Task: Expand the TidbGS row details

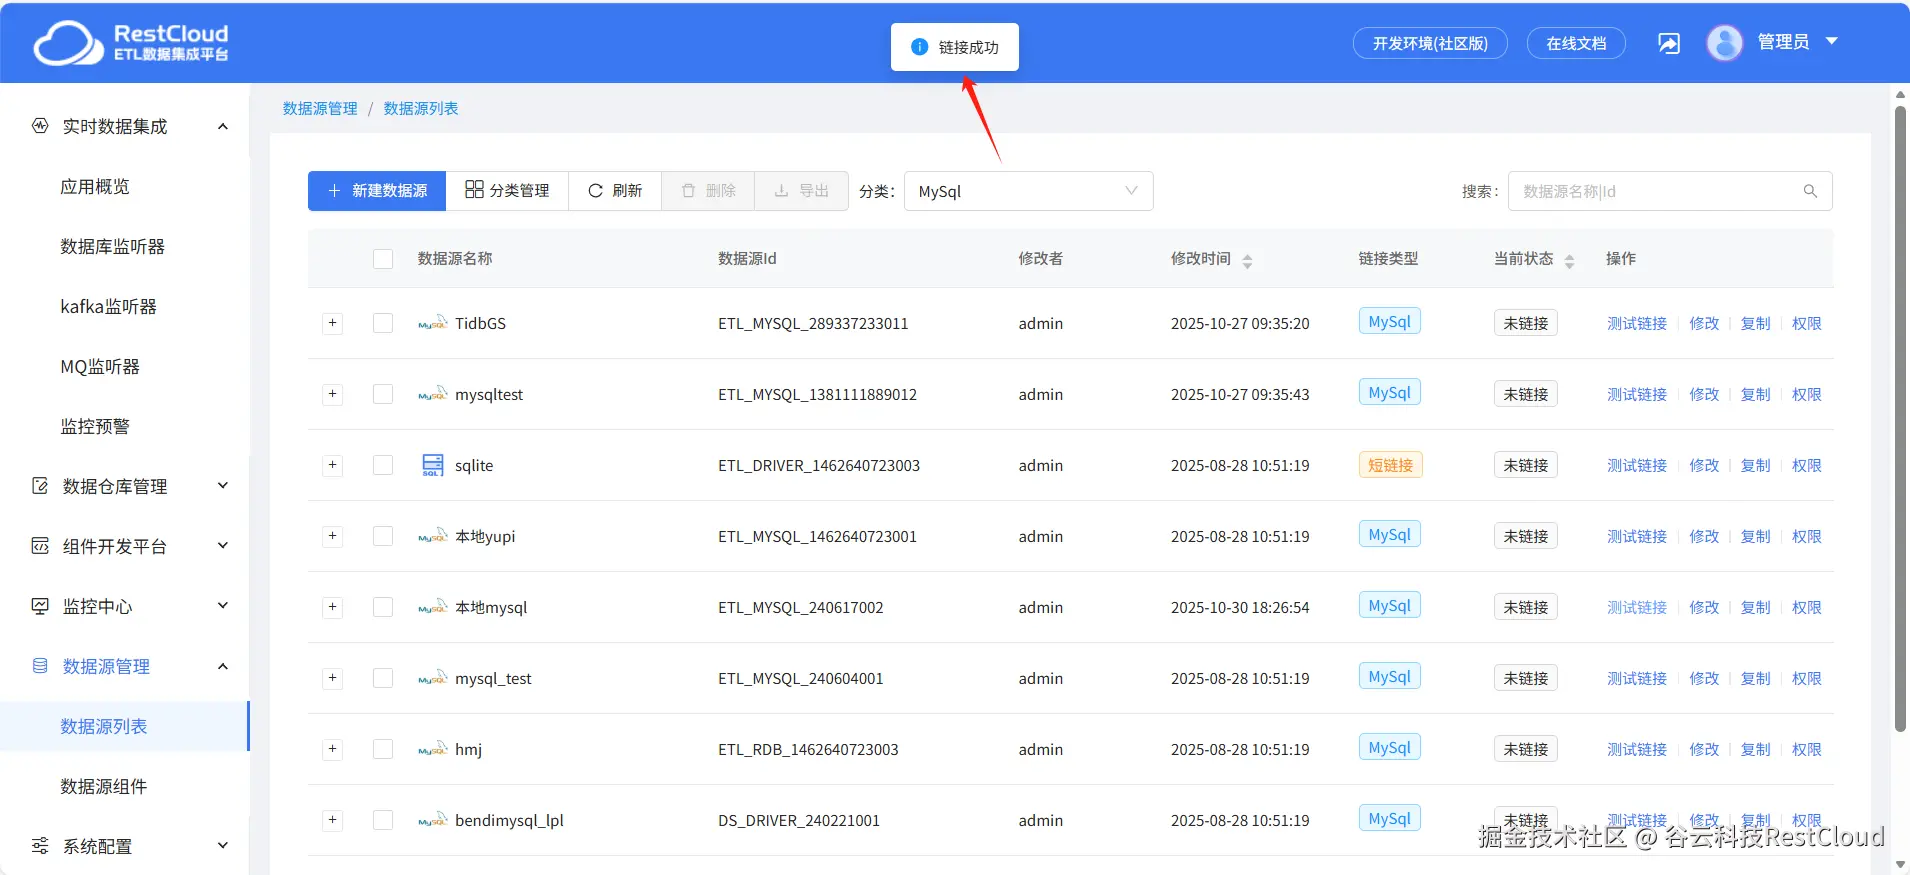Action: pyautogui.click(x=333, y=323)
